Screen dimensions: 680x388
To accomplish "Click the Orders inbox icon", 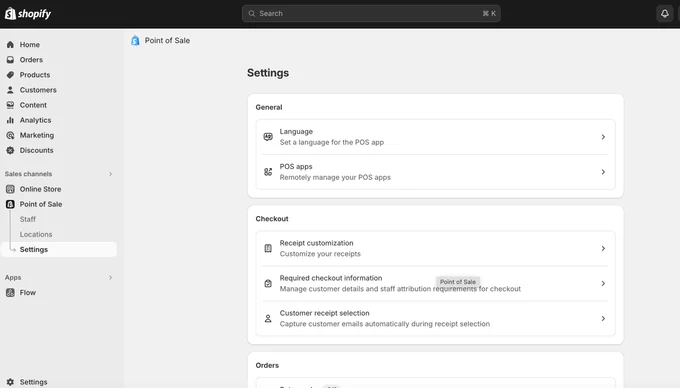I will click(x=10, y=60).
